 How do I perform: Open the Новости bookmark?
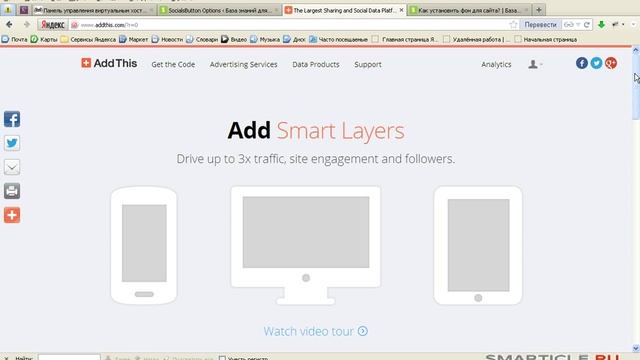pyautogui.click(x=167, y=40)
